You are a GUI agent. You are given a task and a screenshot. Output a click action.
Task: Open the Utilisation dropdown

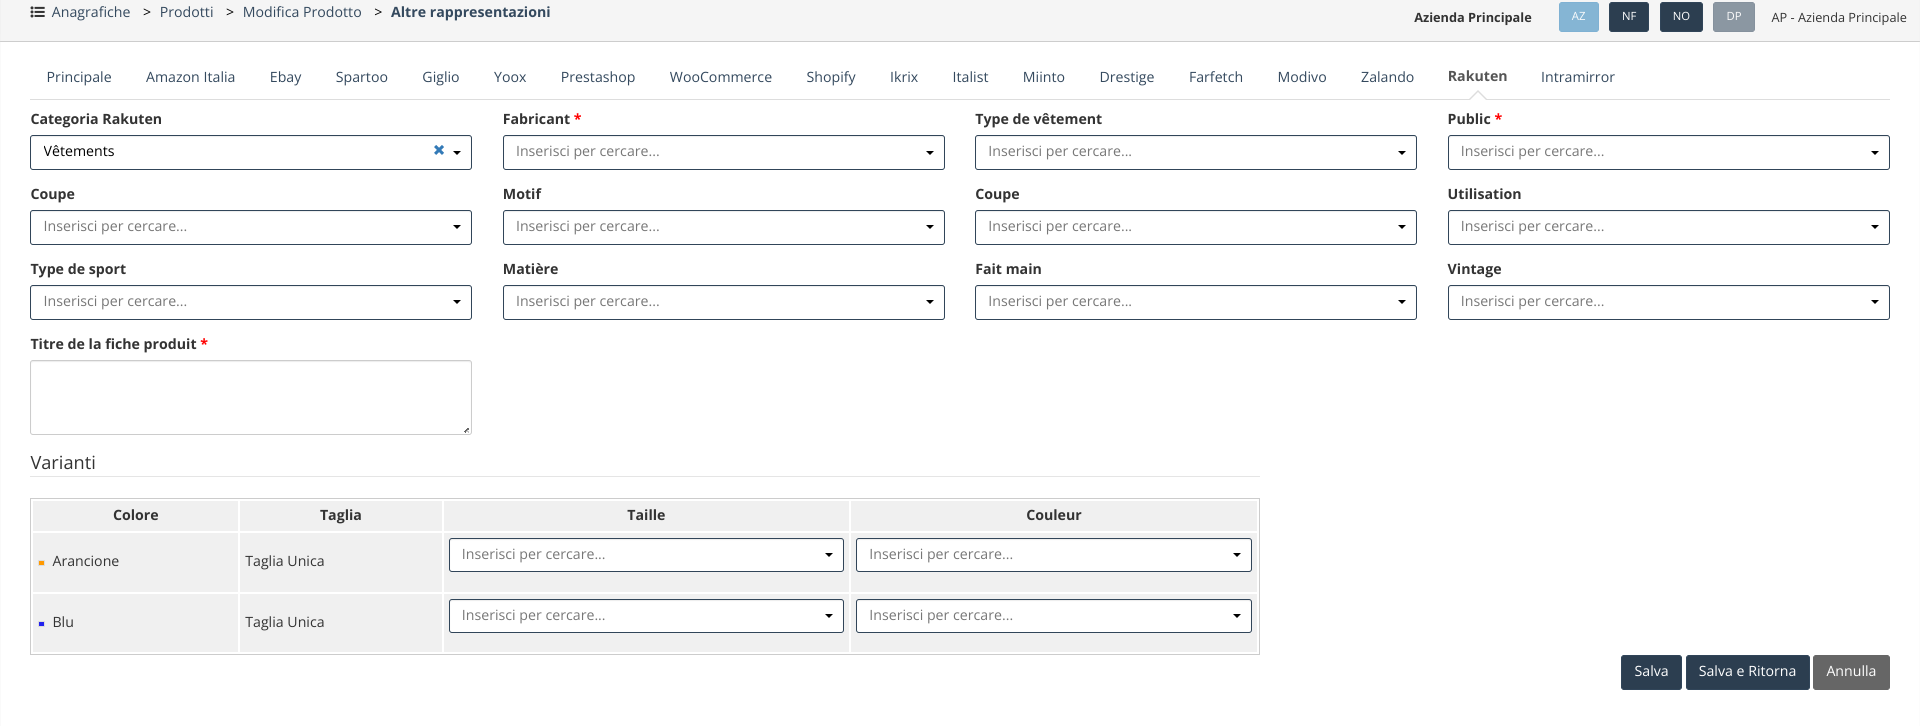[x=1668, y=227]
